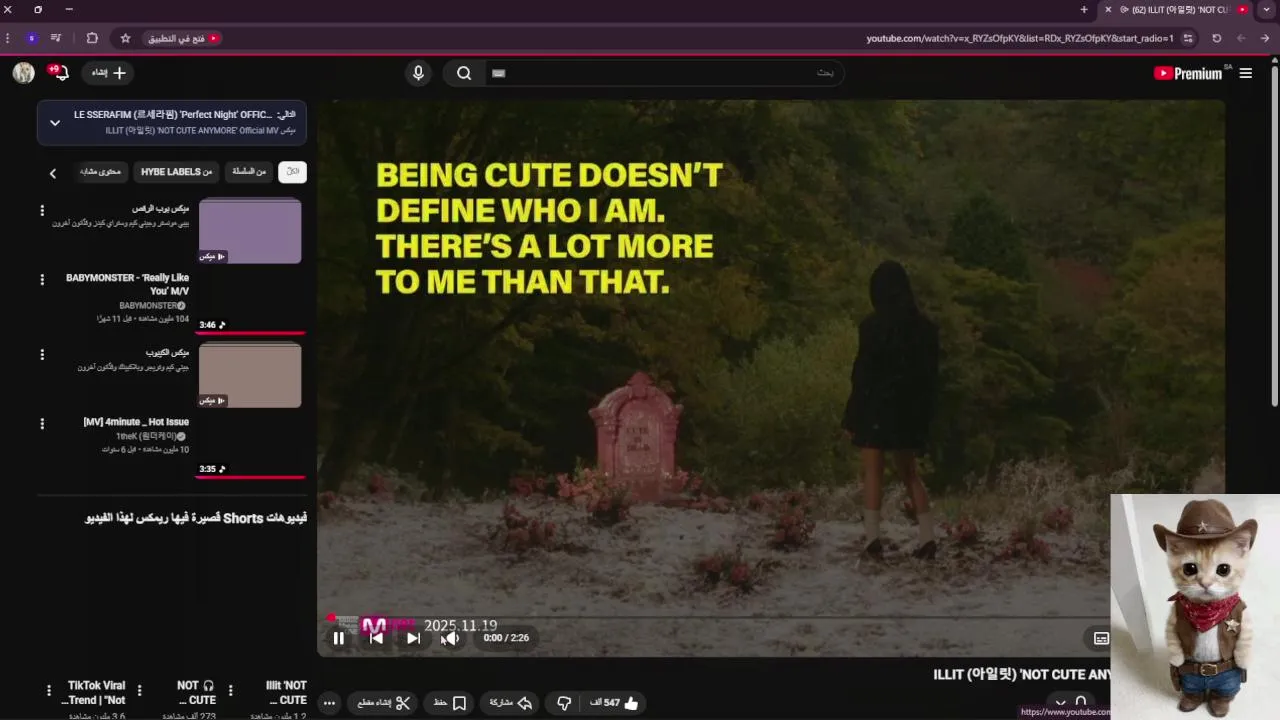Open the browser three-dot menu
Viewport: 1280px width, 720px height.
tap(8, 38)
